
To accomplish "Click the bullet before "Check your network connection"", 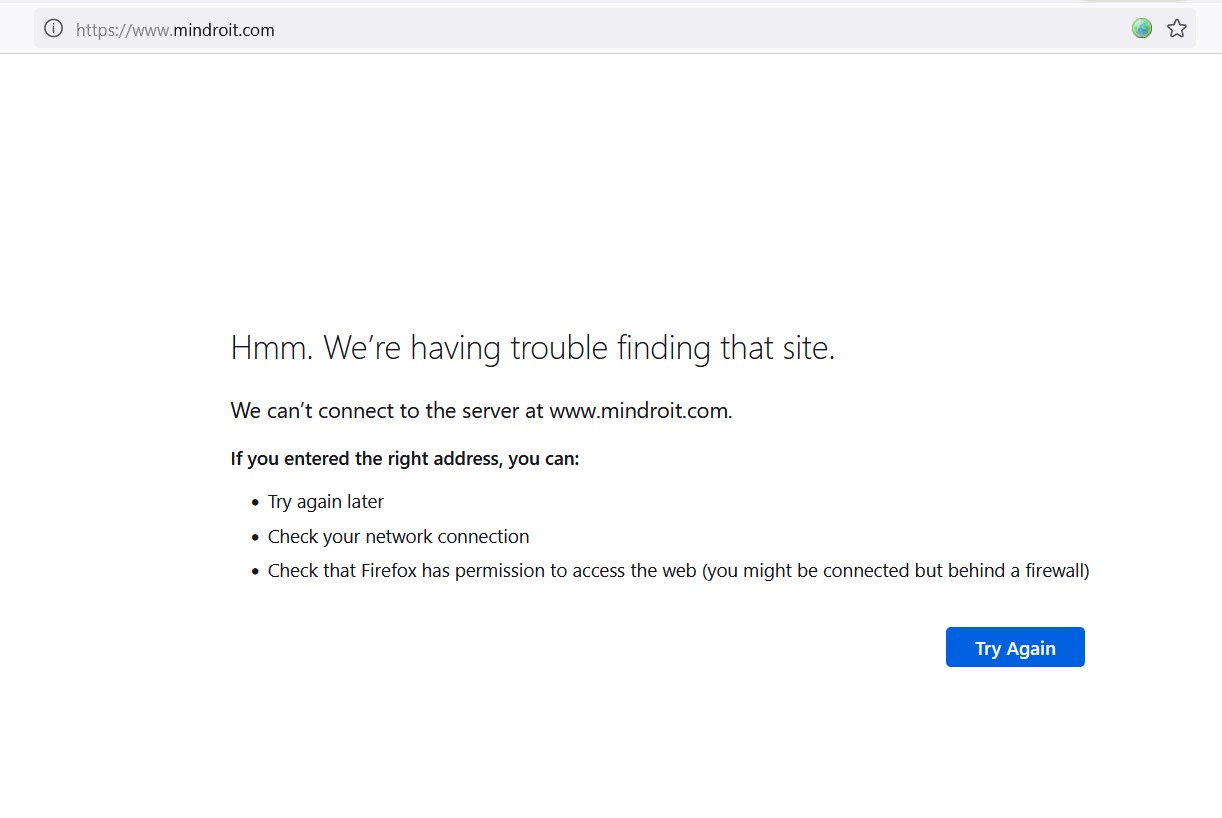I will pos(256,538).
